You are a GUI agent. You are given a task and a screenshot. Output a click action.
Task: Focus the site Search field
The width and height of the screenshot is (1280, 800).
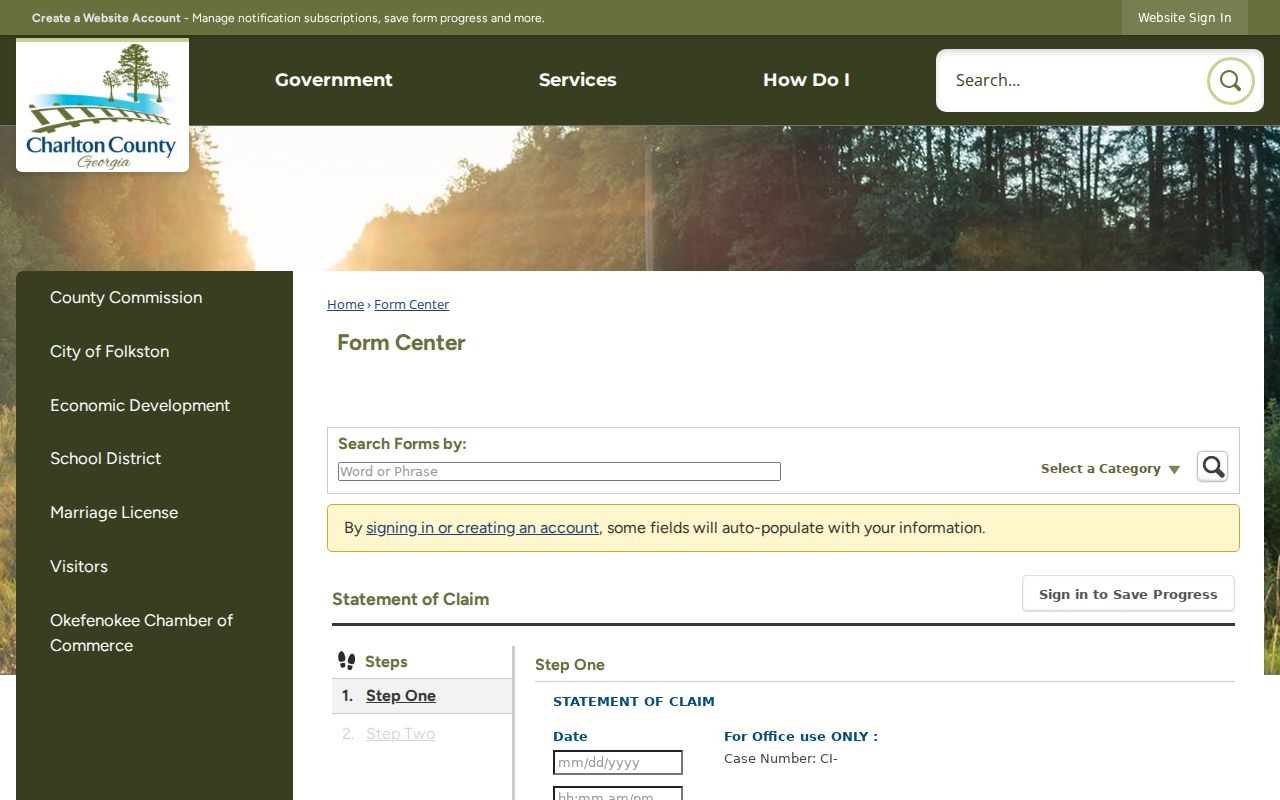pyautogui.click(x=1070, y=81)
